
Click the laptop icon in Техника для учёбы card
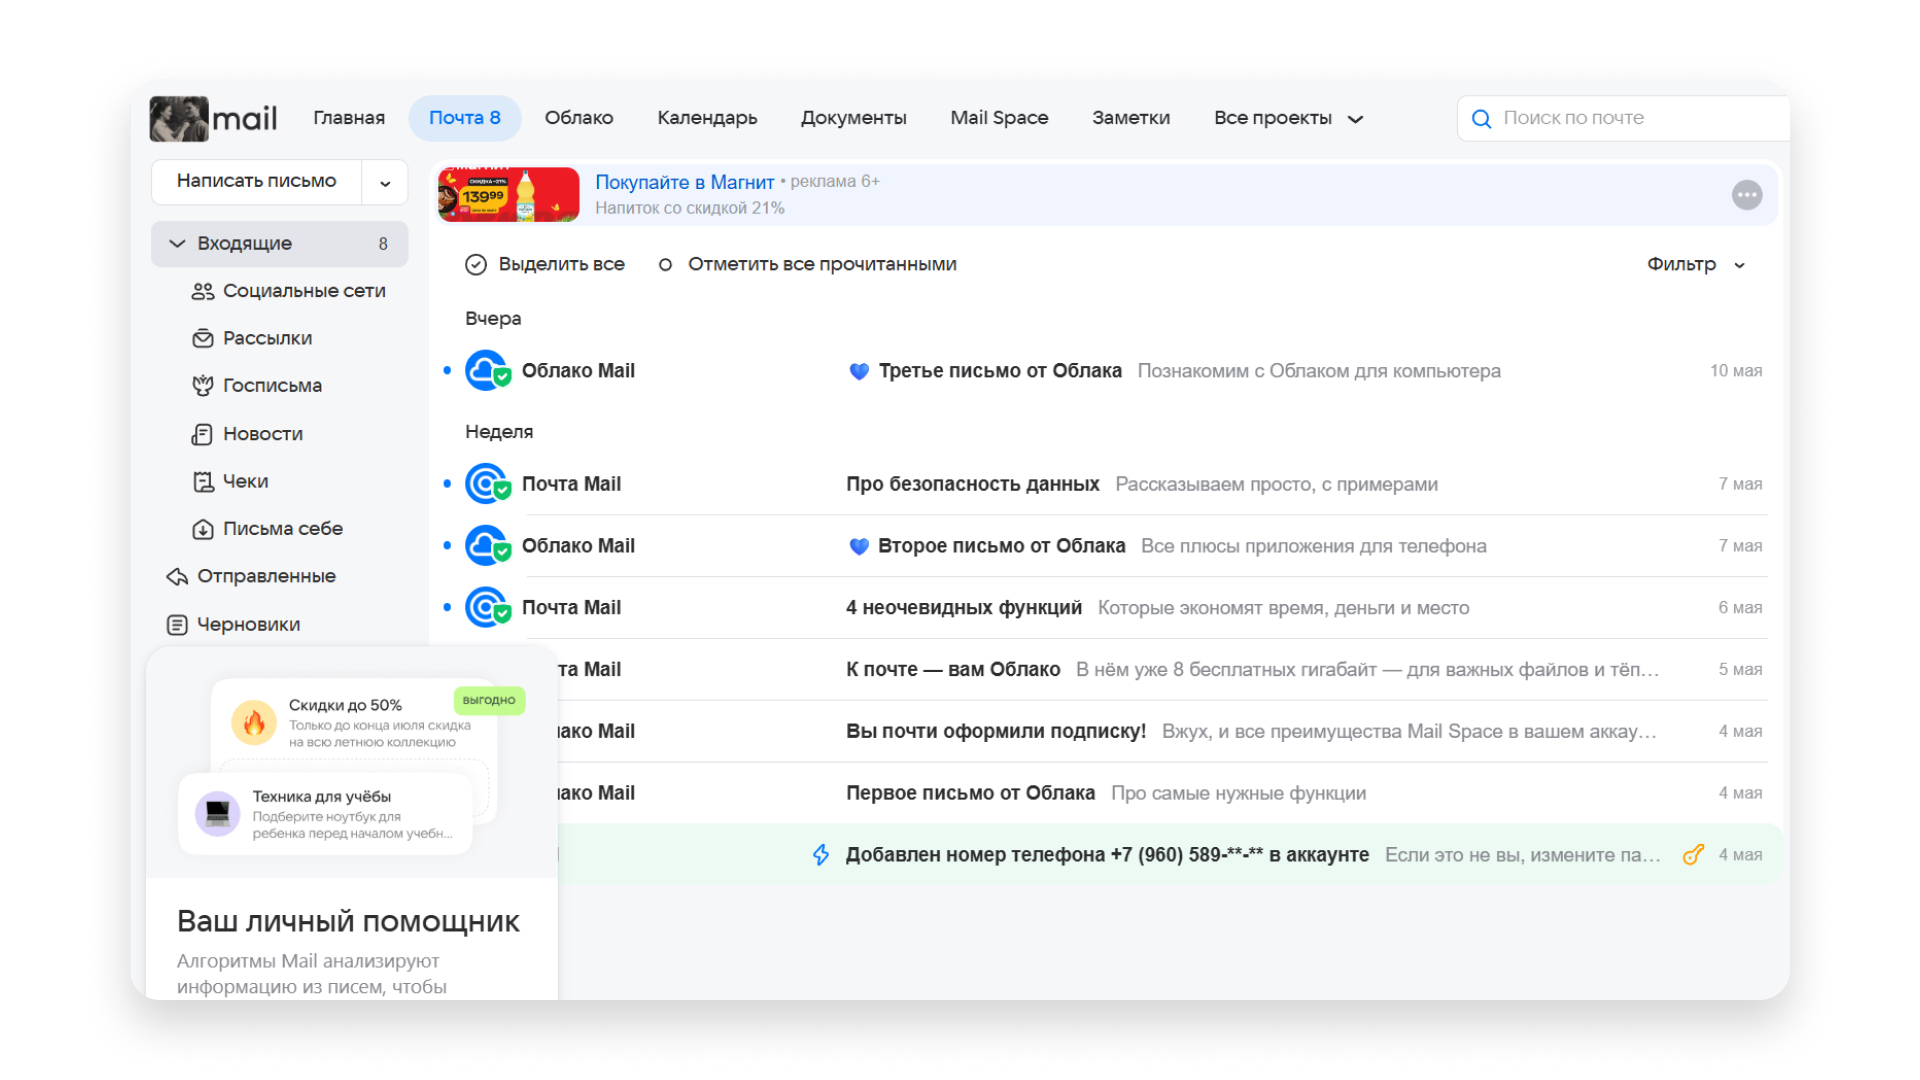tap(217, 814)
